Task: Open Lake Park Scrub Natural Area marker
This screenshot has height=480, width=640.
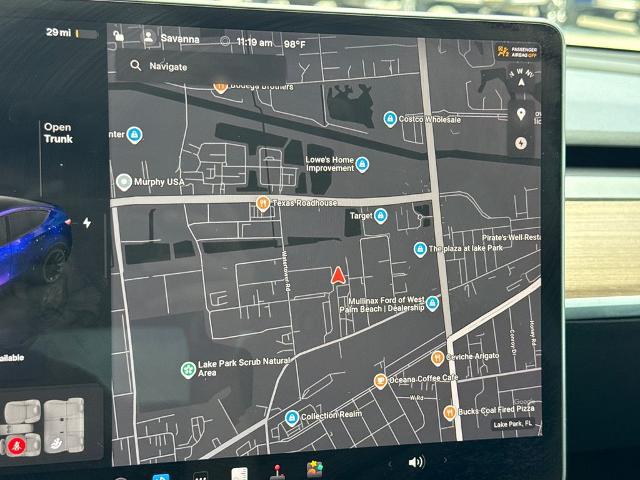Action: [x=188, y=370]
